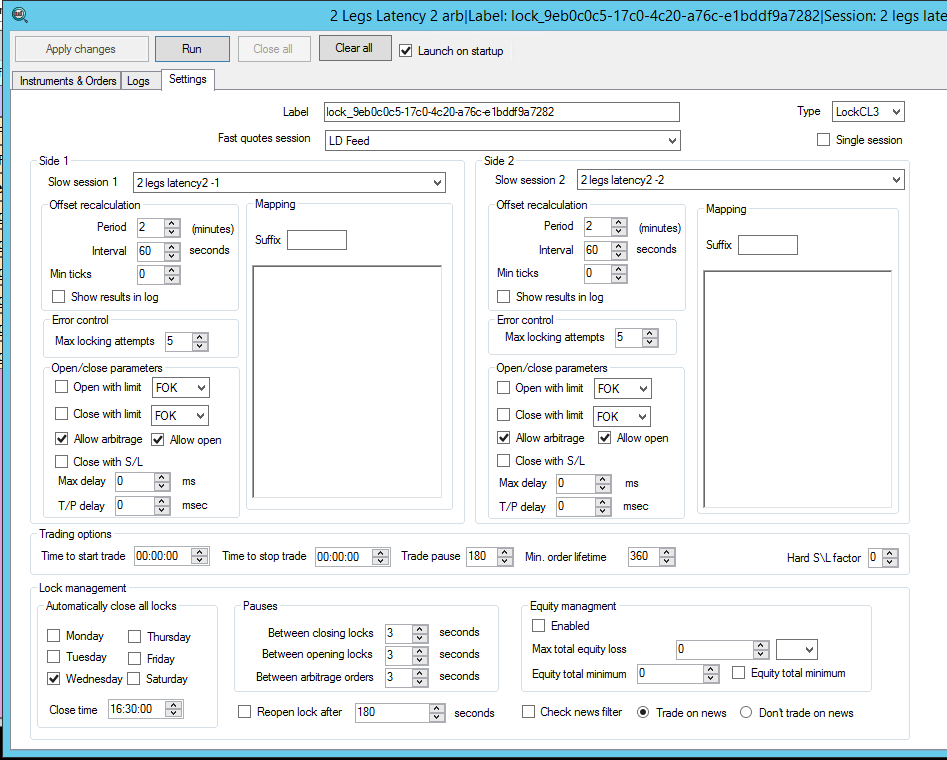The width and height of the screenshot is (947, 760).
Task: Decrease Min. order lifetime value
Action: (667, 561)
